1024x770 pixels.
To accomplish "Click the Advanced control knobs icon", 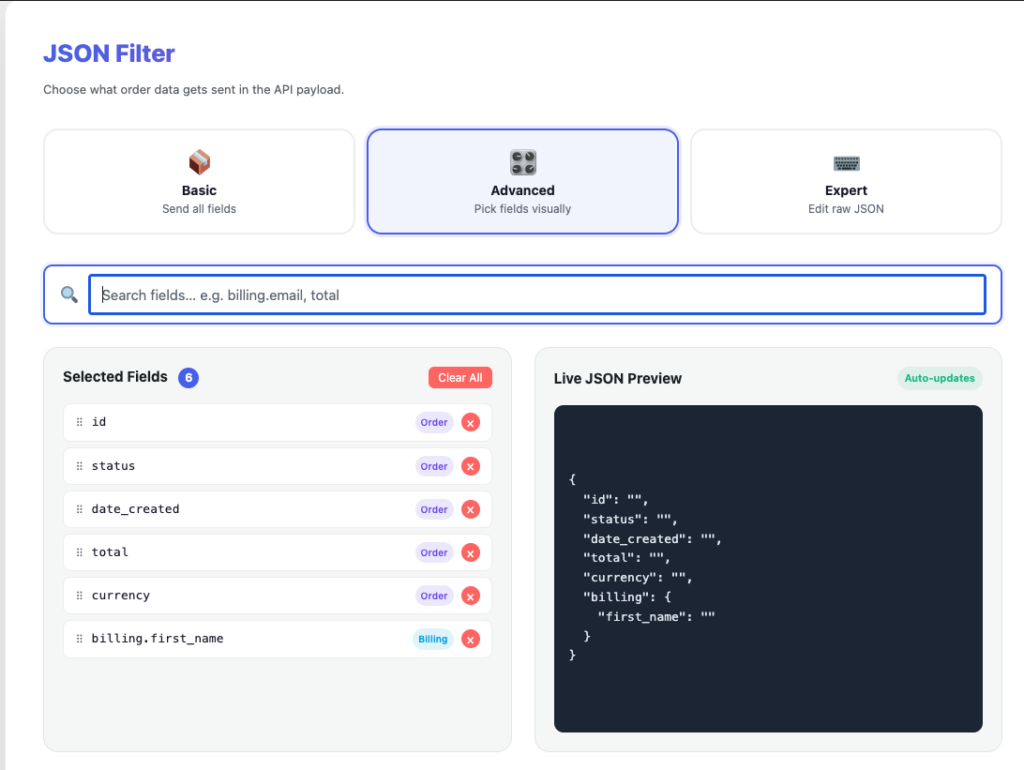I will [522, 163].
